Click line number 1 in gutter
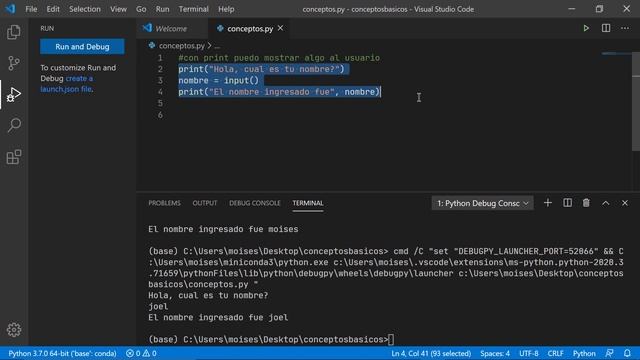Viewport: 640px width, 360px height. pos(160,58)
